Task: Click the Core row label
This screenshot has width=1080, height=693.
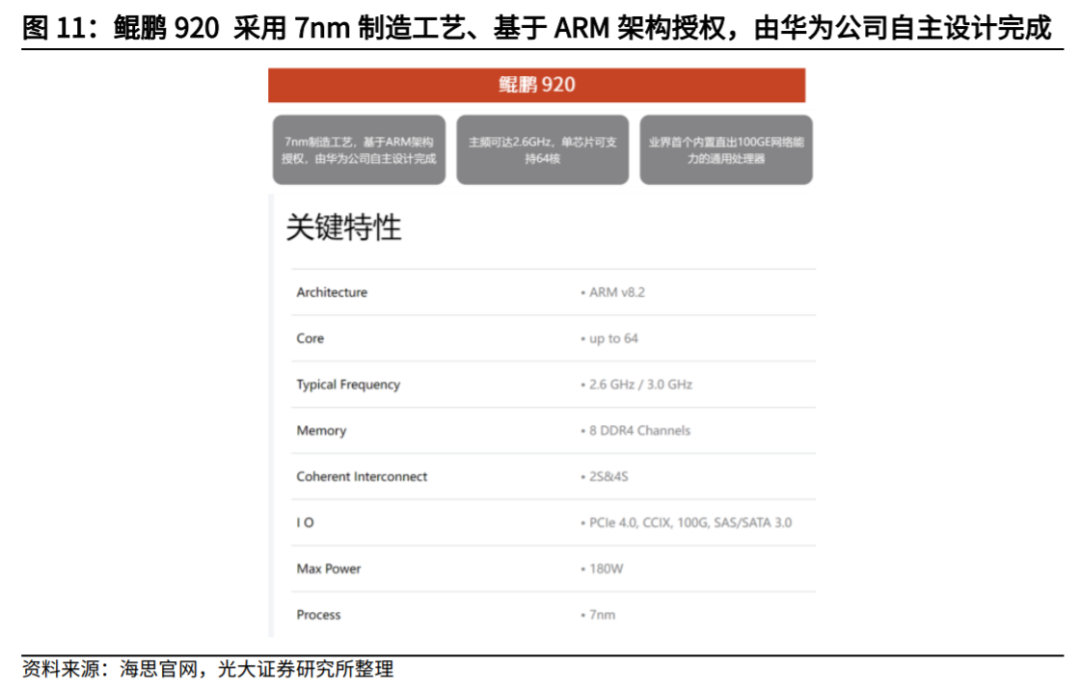Action: coord(310,338)
